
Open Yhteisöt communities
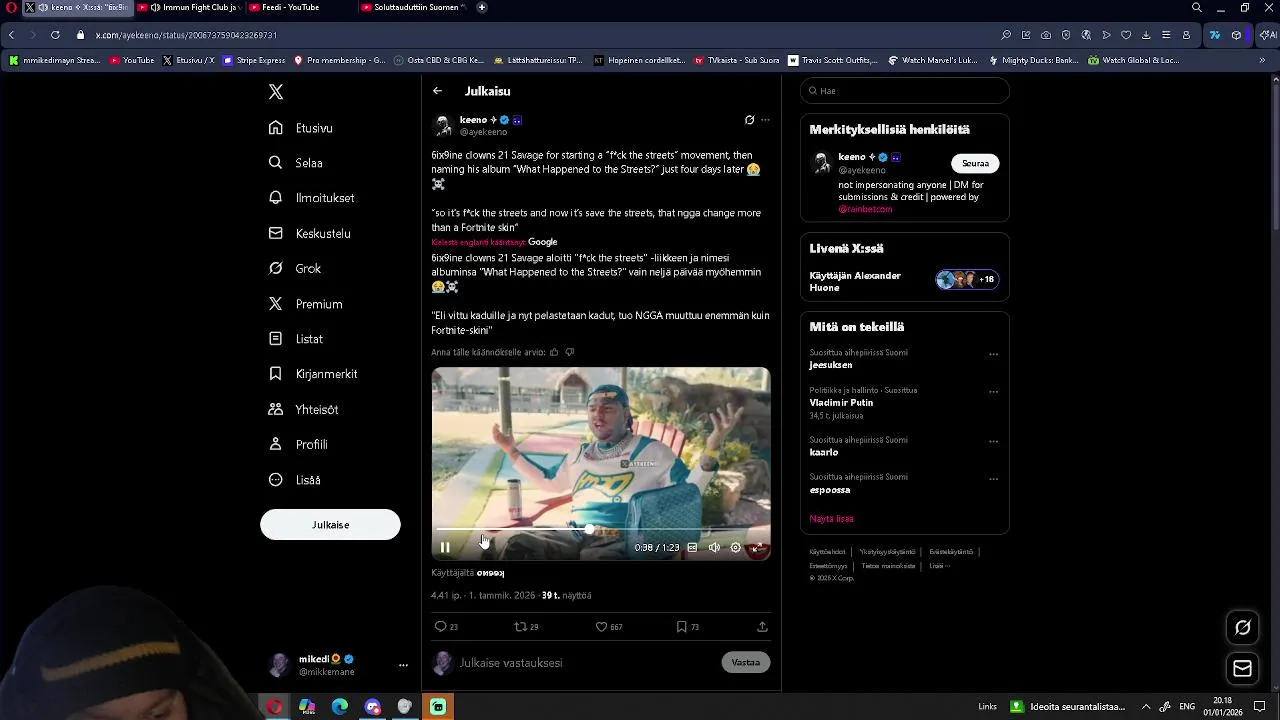coord(304,409)
